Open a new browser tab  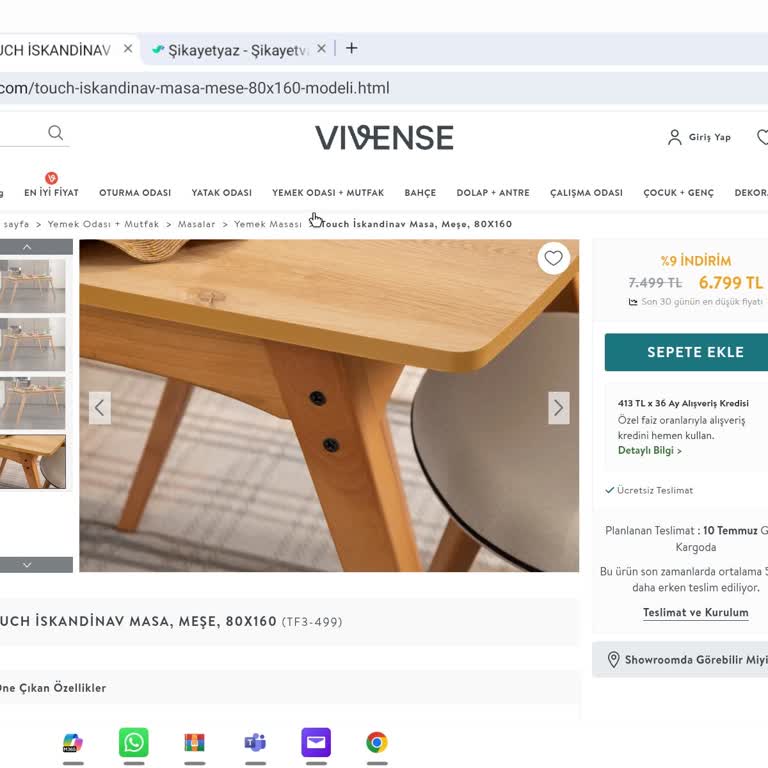point(352,48)
